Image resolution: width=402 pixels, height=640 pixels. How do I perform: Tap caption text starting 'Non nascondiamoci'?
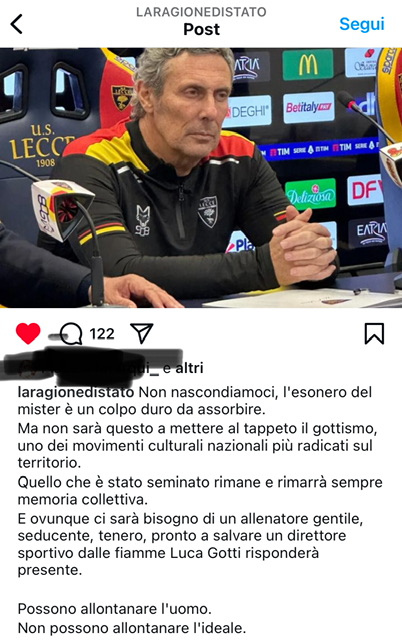[x=195, y=401]
